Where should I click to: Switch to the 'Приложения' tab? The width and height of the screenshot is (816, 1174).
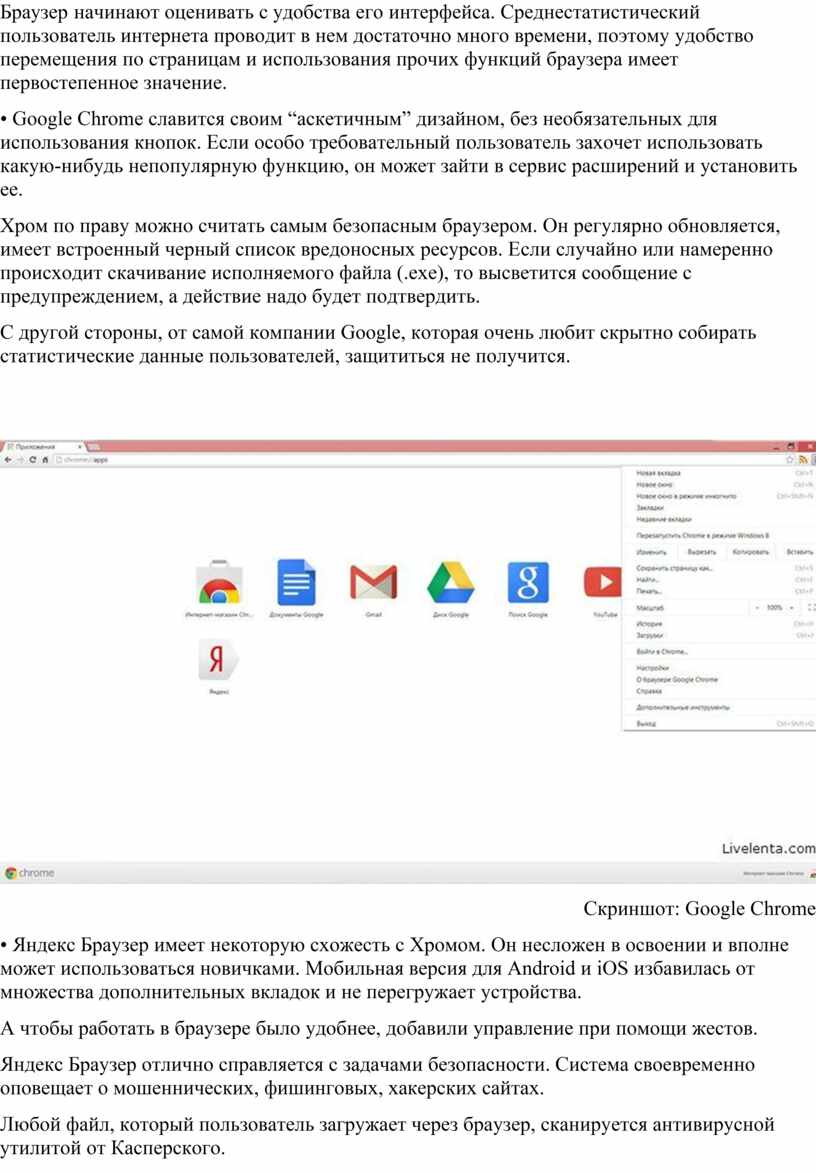38,446
